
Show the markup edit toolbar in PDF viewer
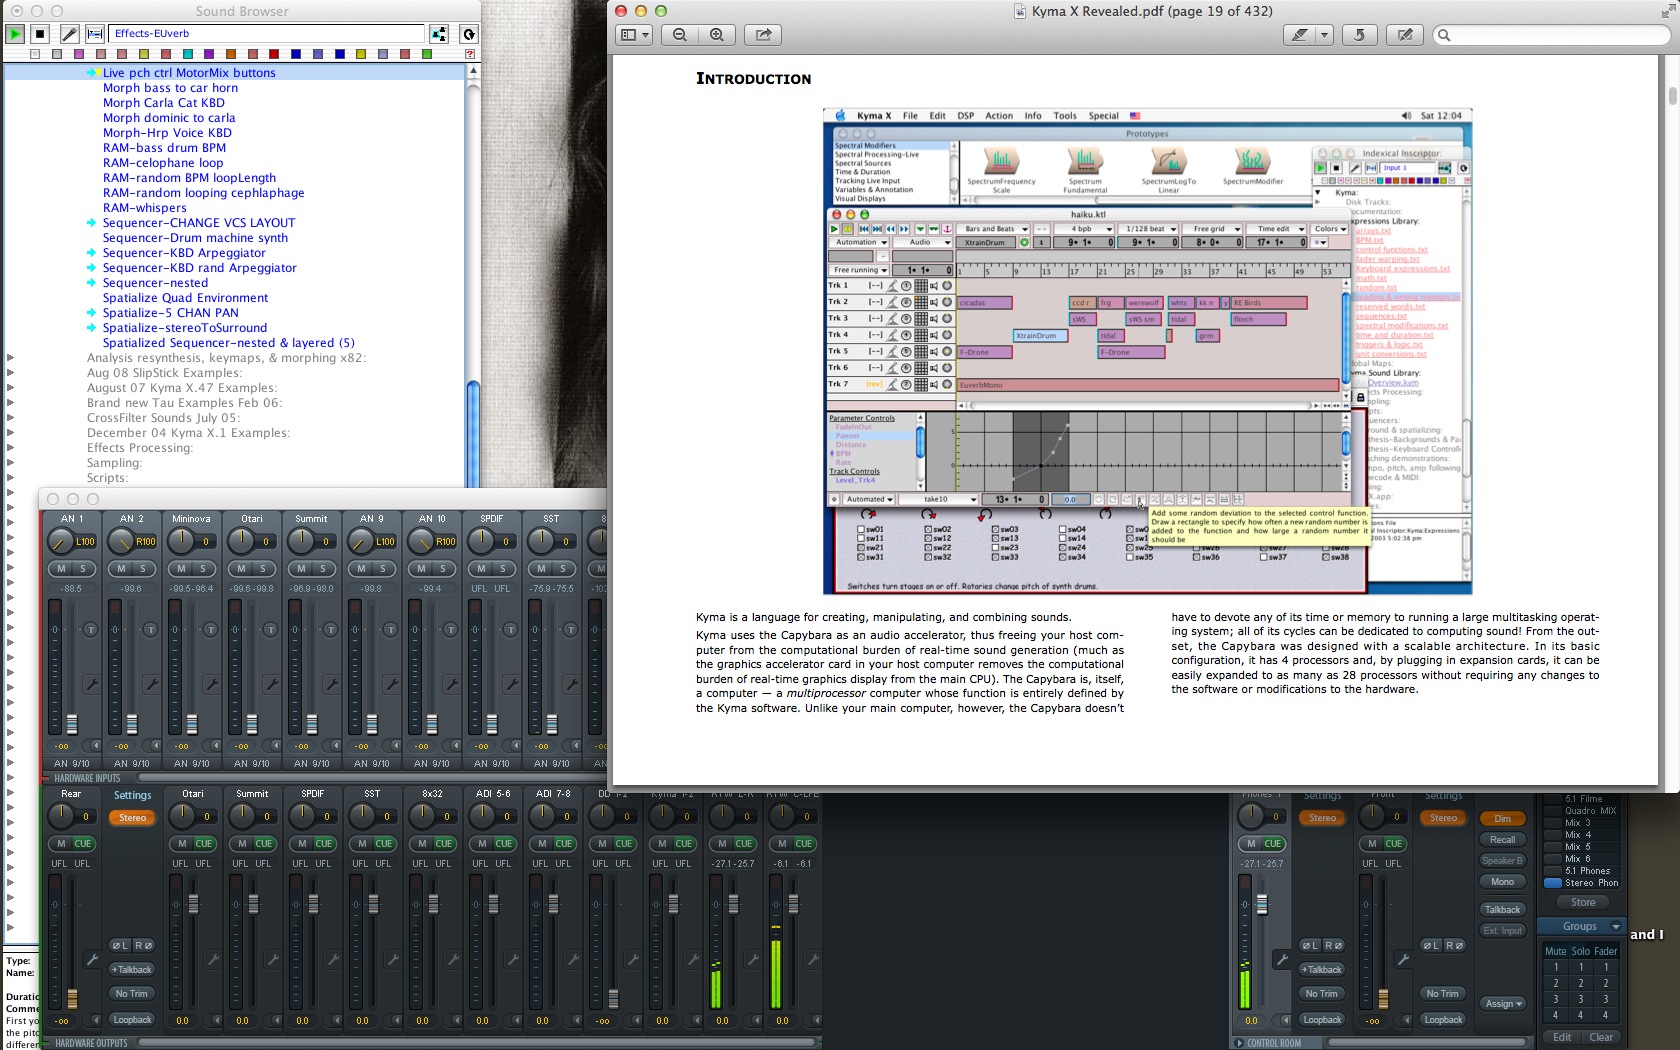(x=1405, y=35)
